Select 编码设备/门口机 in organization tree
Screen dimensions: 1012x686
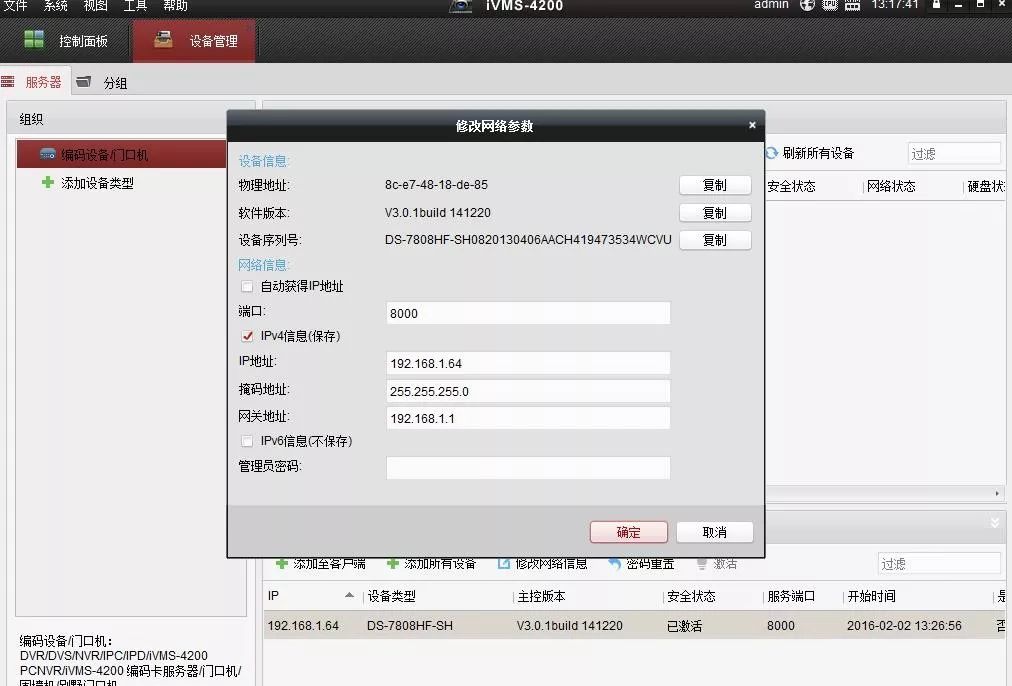121,154
